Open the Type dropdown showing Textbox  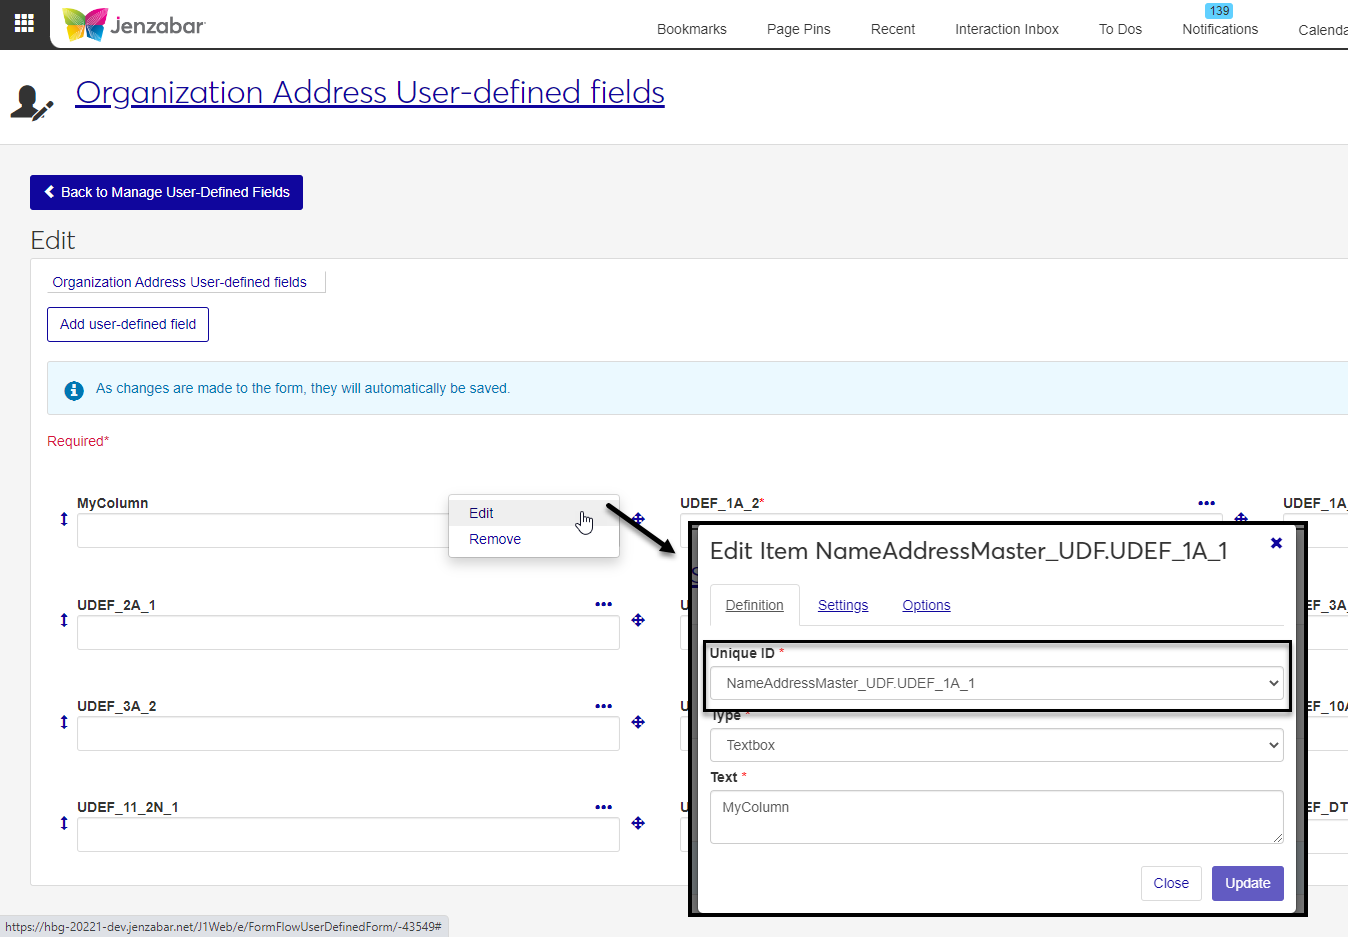click(996, 745)
